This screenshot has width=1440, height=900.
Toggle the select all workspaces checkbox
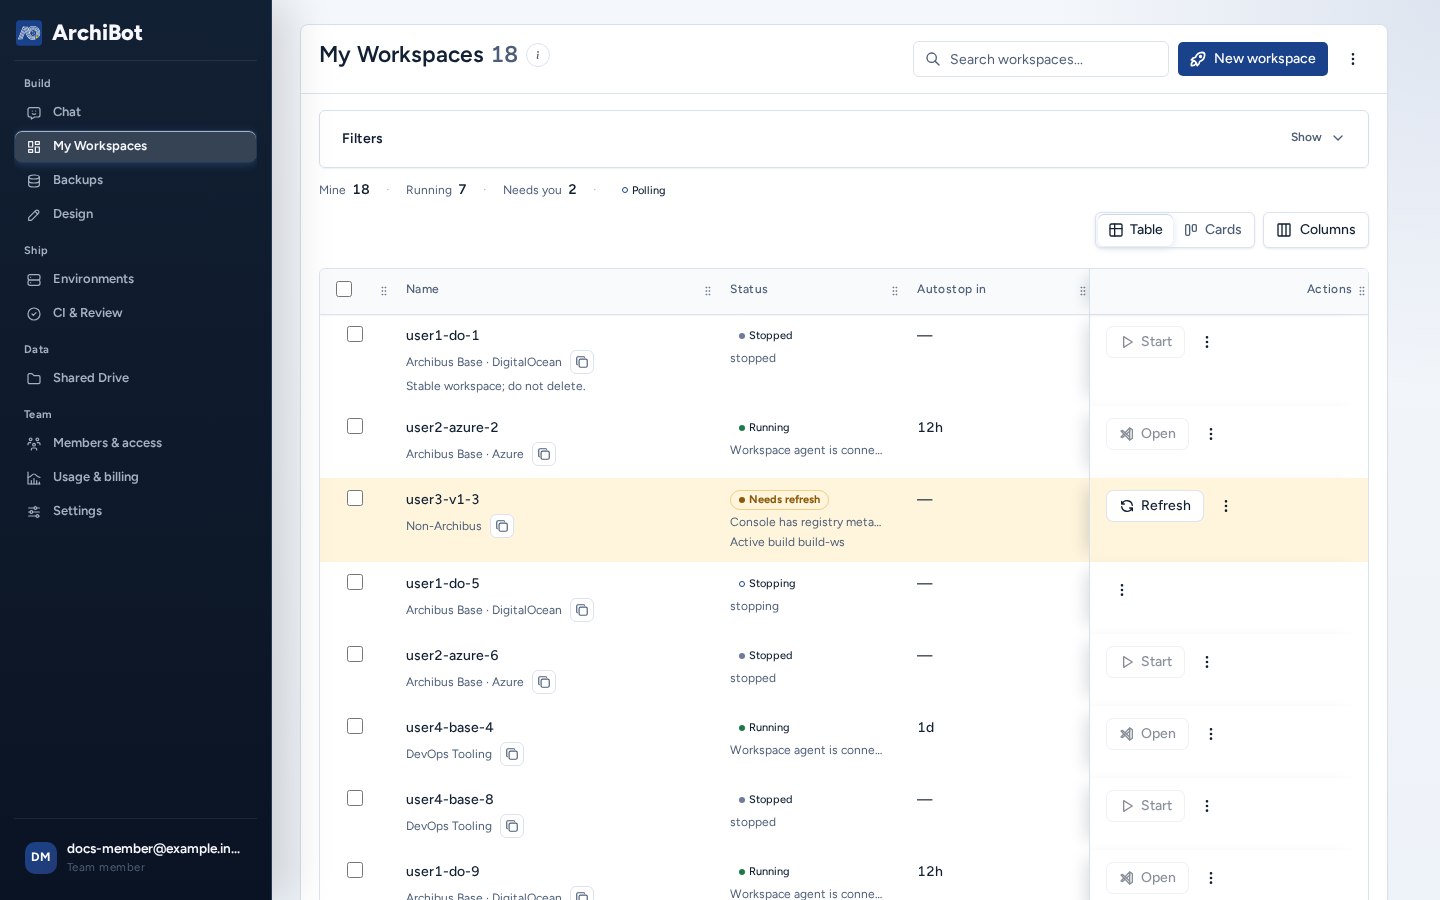pos(344,289)
